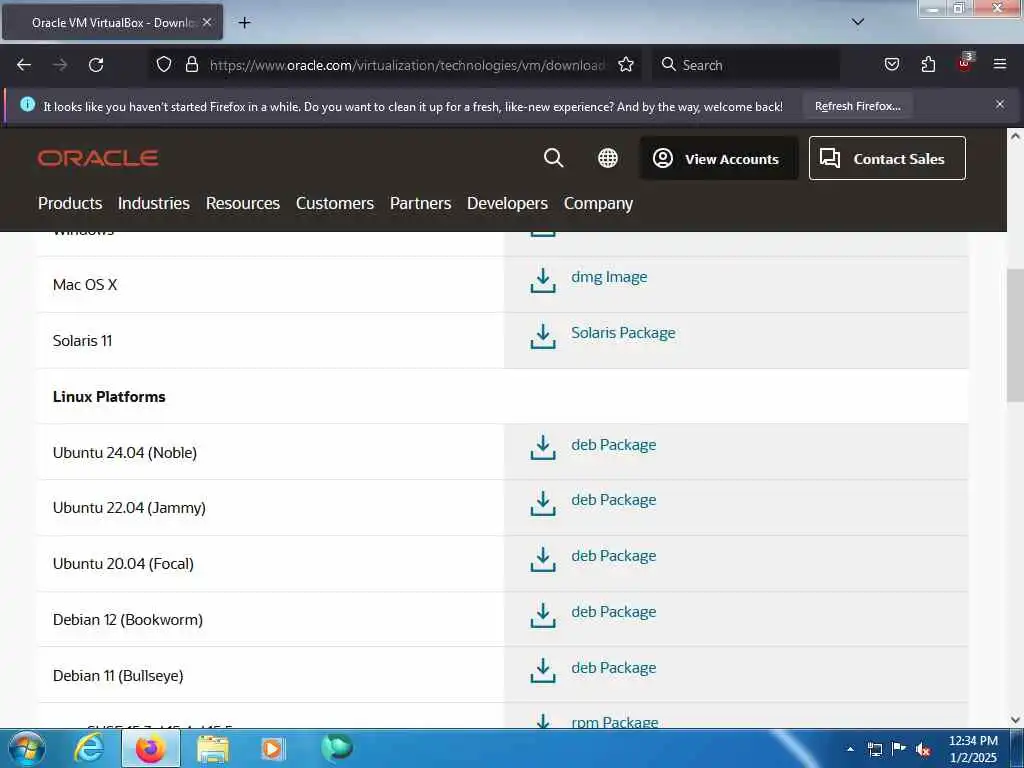Image resolution: width=1024 pixels, height=768 pixels.
Task: Click the site security padlock icon
Action: point(191,65)
